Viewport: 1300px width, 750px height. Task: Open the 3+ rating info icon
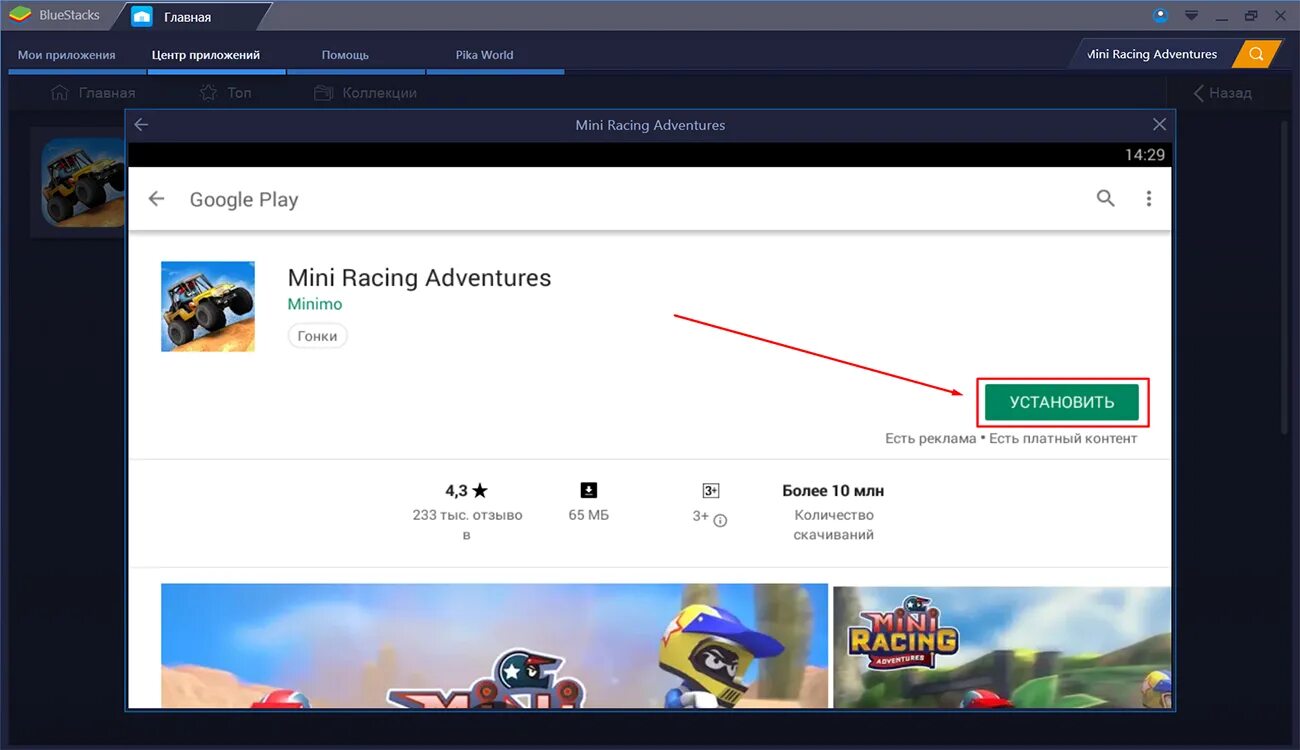click(720, 520)
